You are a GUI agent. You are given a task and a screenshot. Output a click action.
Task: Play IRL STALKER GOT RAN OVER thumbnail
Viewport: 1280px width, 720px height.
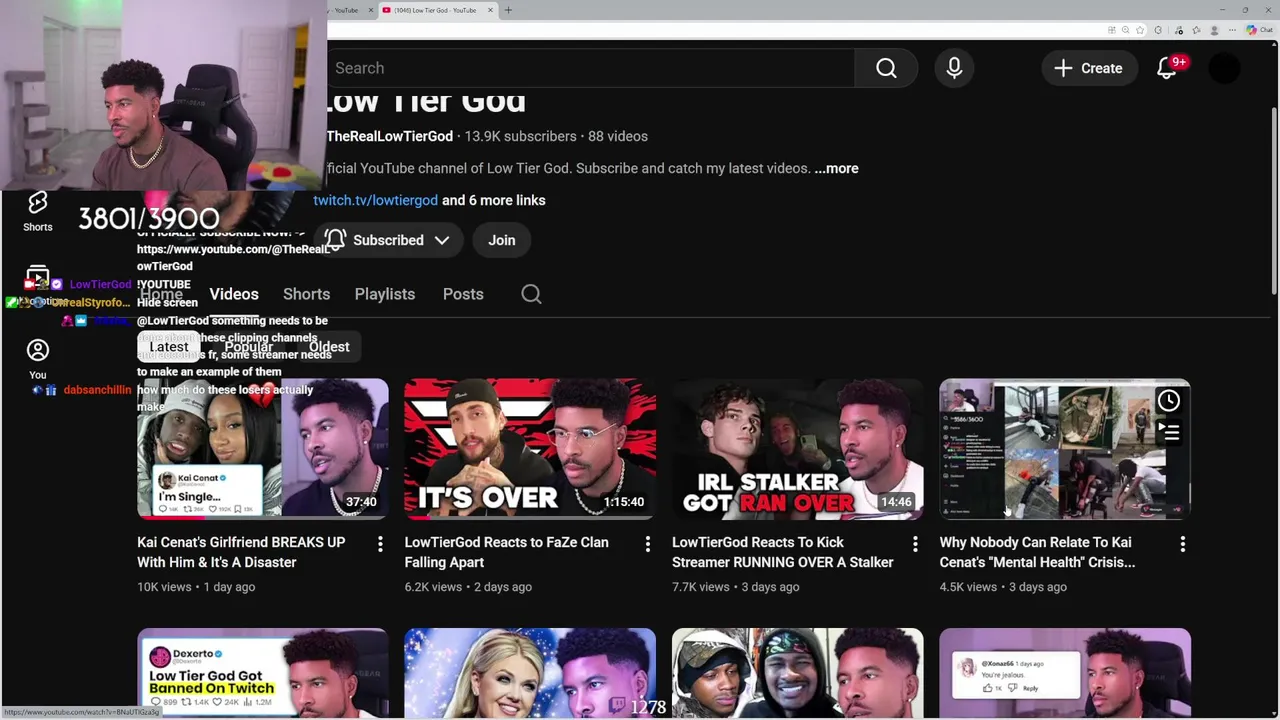pos(797,449)
